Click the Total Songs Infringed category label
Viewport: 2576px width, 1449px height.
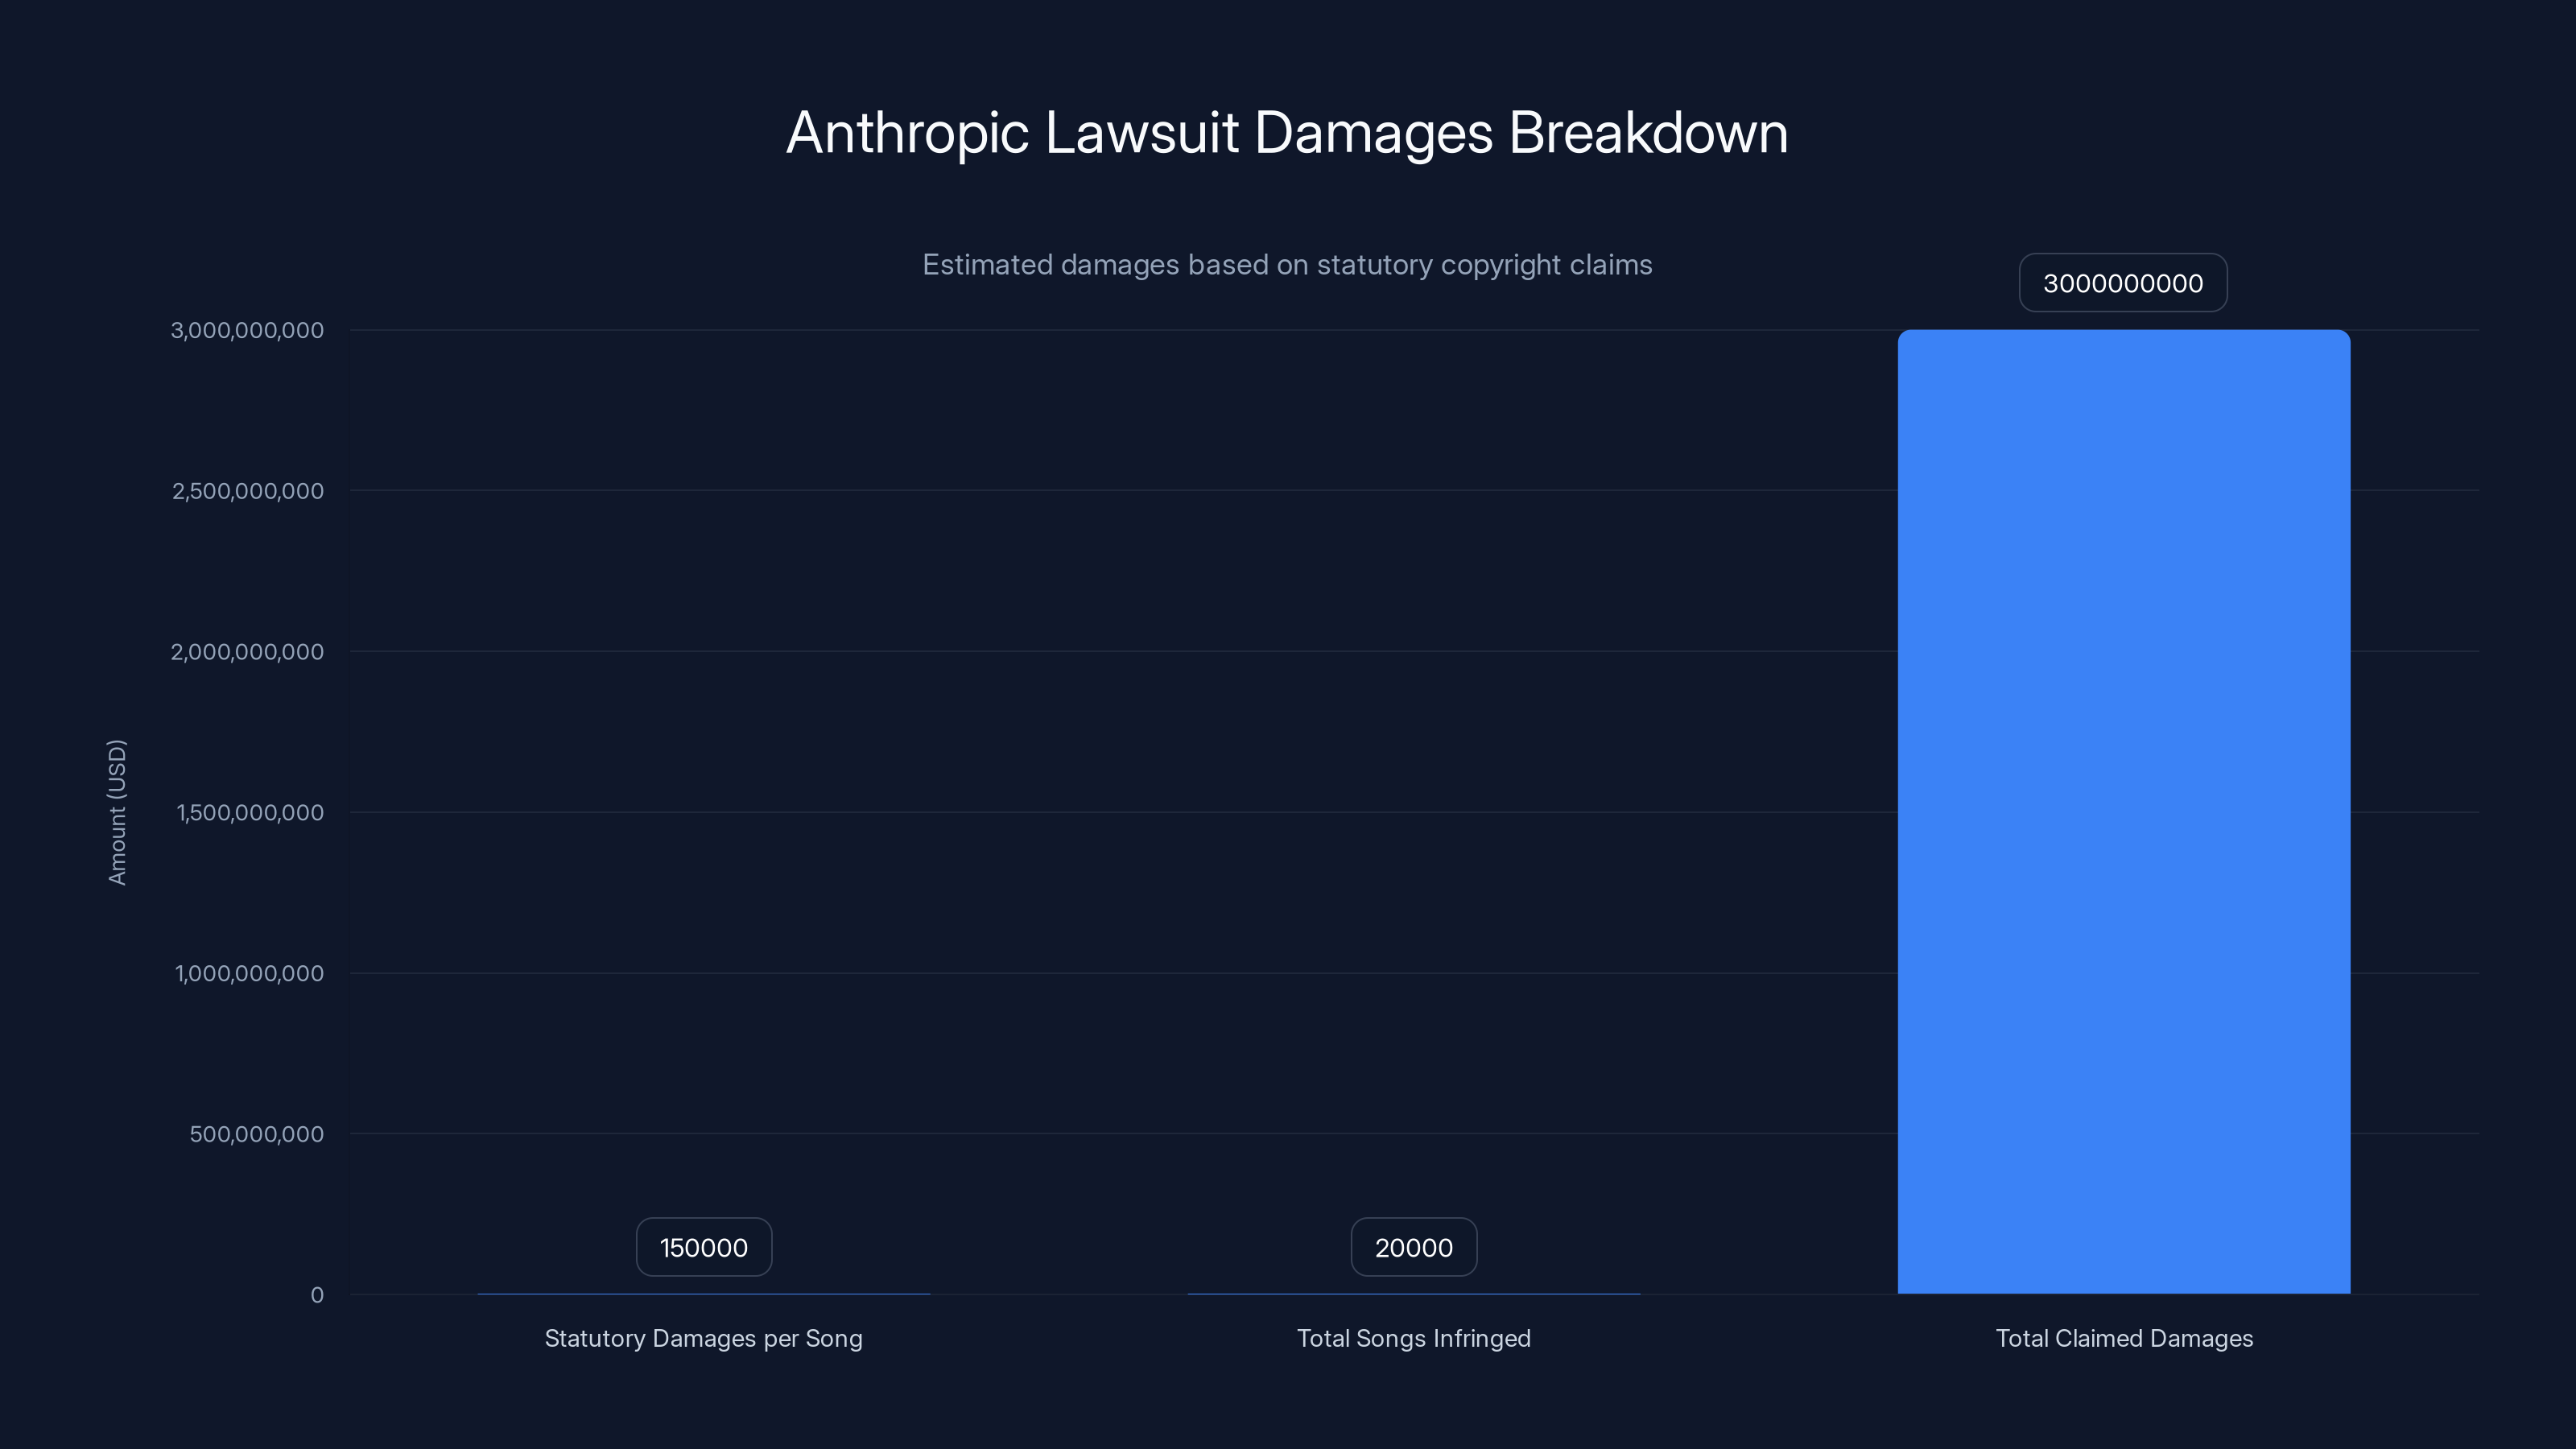[1414, 1338]
